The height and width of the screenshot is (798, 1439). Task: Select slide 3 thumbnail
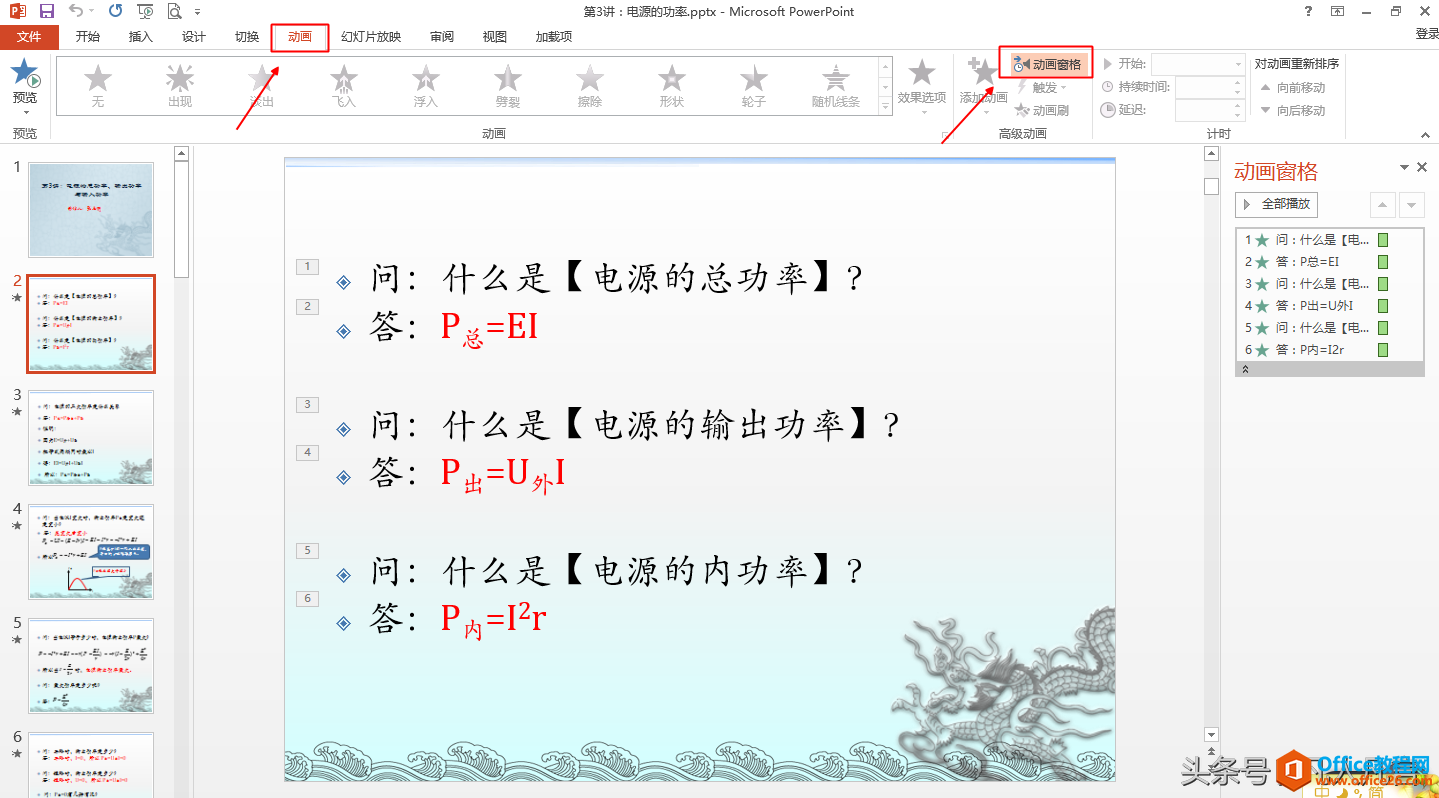[91, 438]
